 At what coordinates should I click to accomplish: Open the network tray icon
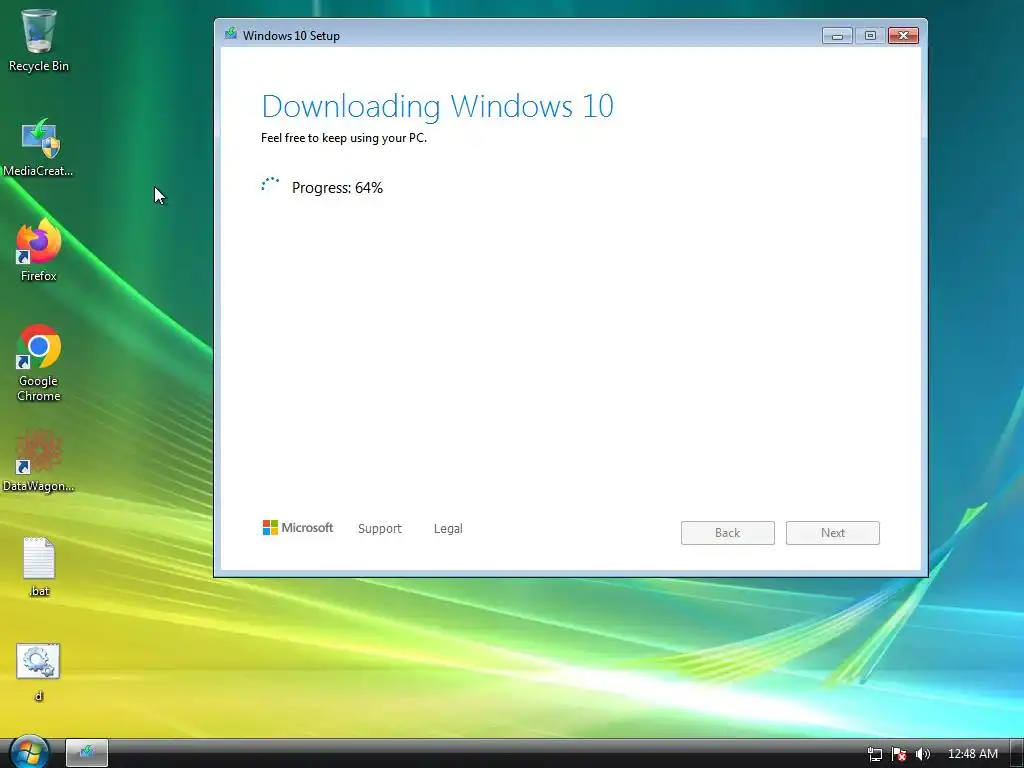pos(874,754)
